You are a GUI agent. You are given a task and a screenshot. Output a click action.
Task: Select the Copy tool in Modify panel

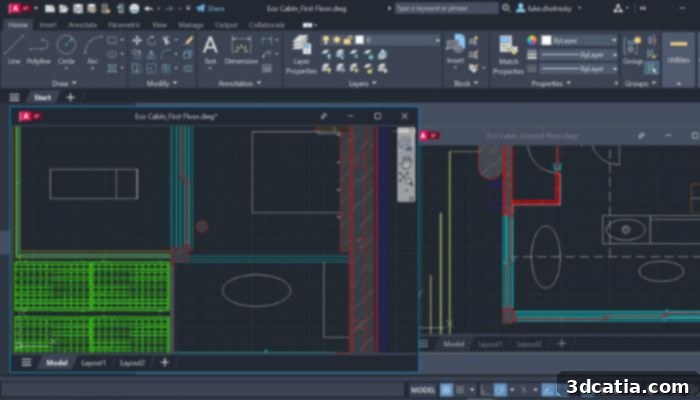pyautogui.click(x=137, y=54)
